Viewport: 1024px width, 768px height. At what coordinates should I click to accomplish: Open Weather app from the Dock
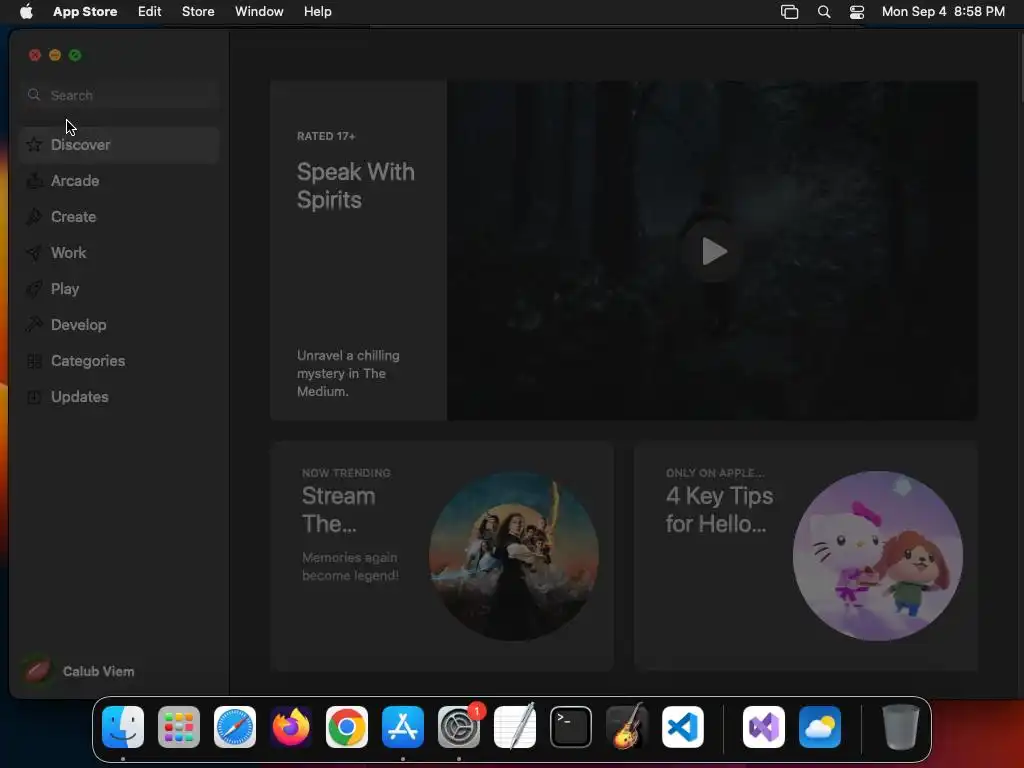[820, 727]
